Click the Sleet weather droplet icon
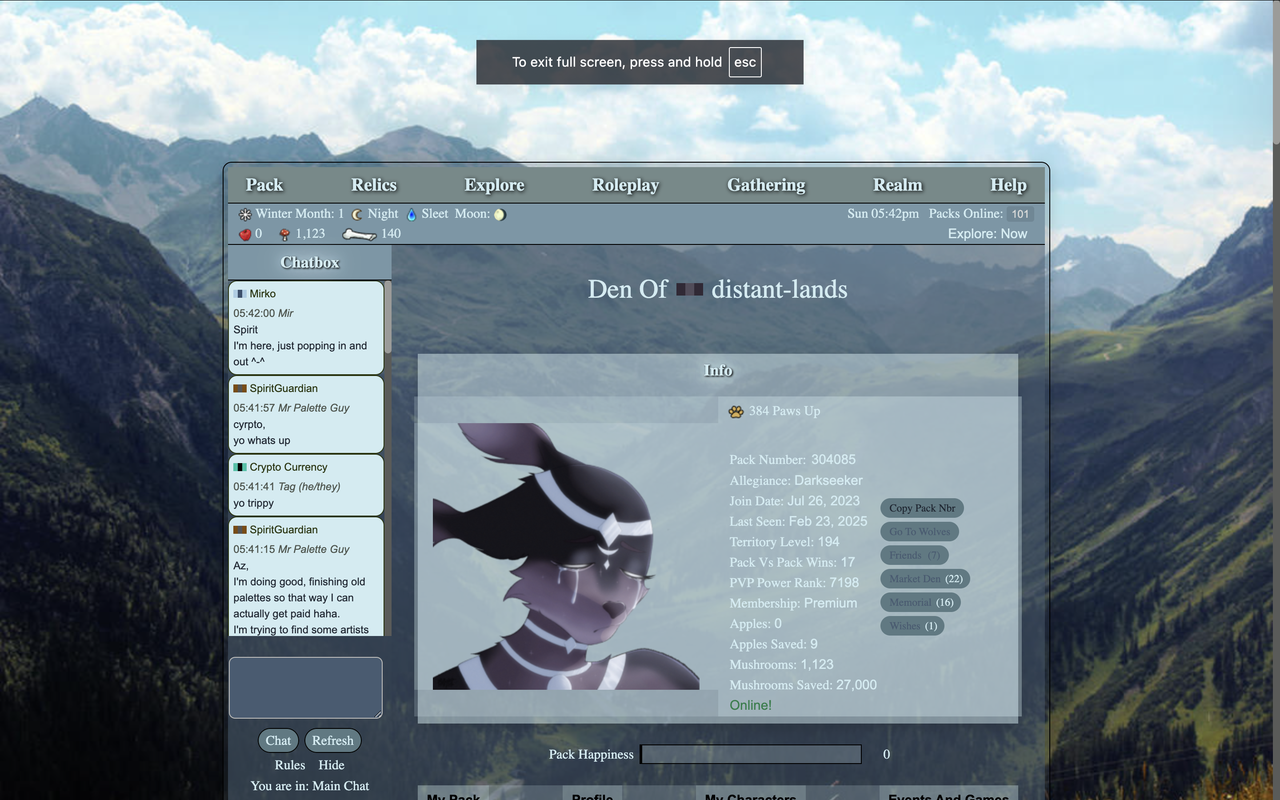The width and height of the screenshot is (1280, 800). 412,213
